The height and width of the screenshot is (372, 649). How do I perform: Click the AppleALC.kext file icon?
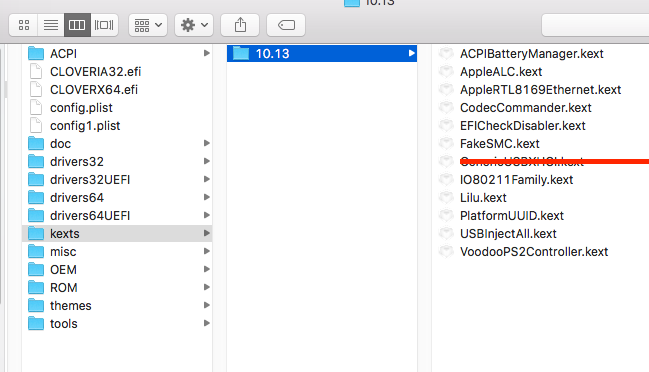click(x=446, y=72)
